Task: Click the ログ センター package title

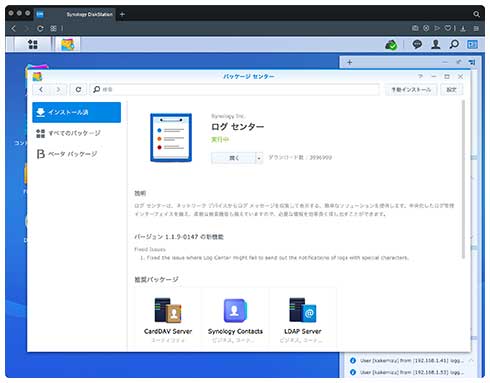Action: [x=237, y=126]
